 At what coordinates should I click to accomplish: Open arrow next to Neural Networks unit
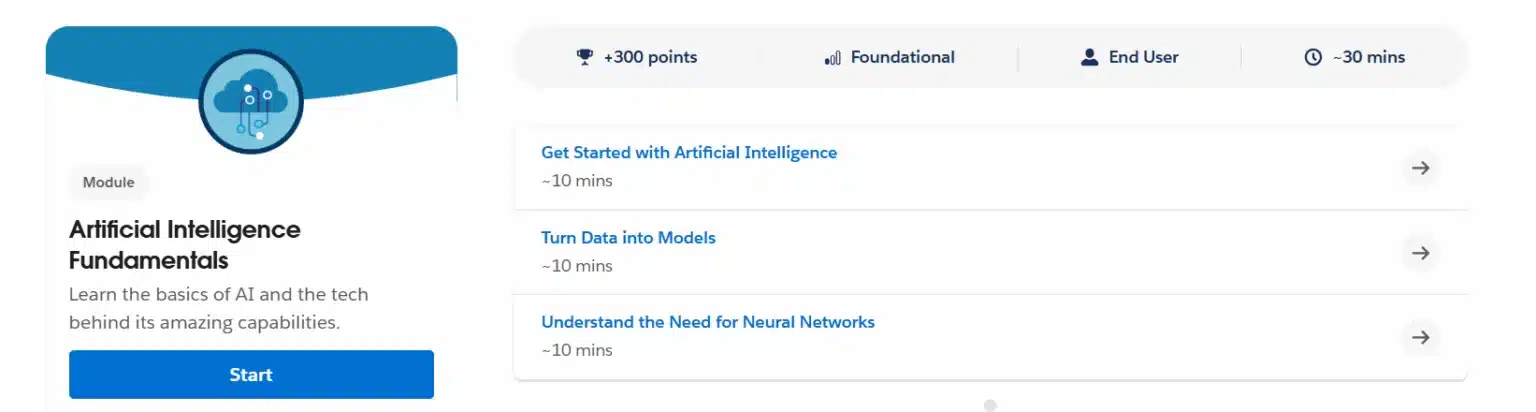pyautogui.click(x=1420, y=337)
